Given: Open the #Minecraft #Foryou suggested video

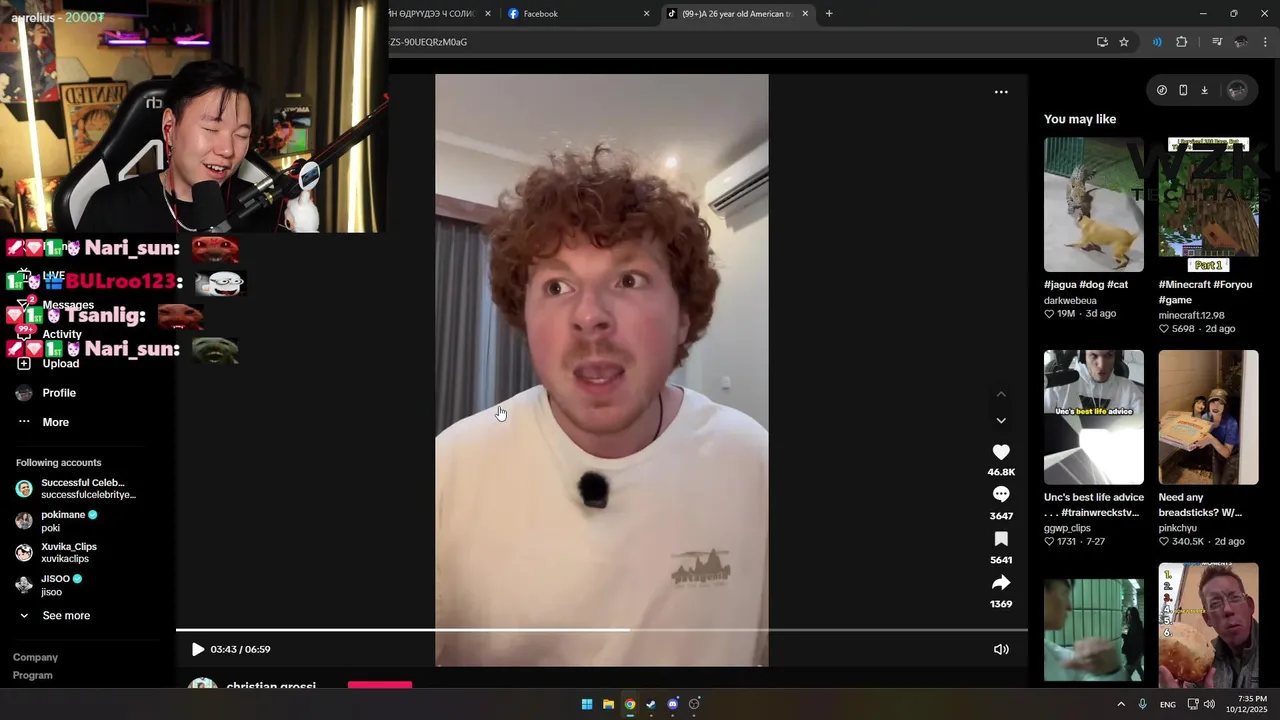Looking at the screenshot, I should coord(1208,205).
